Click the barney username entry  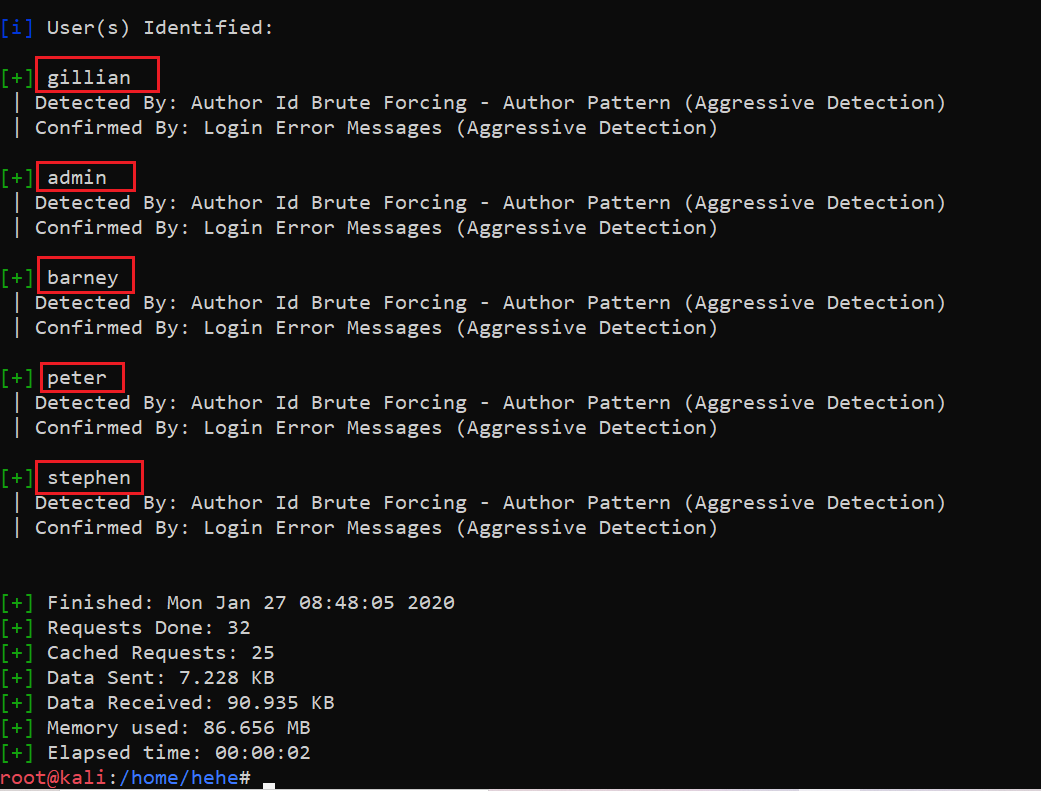point(83,278)
